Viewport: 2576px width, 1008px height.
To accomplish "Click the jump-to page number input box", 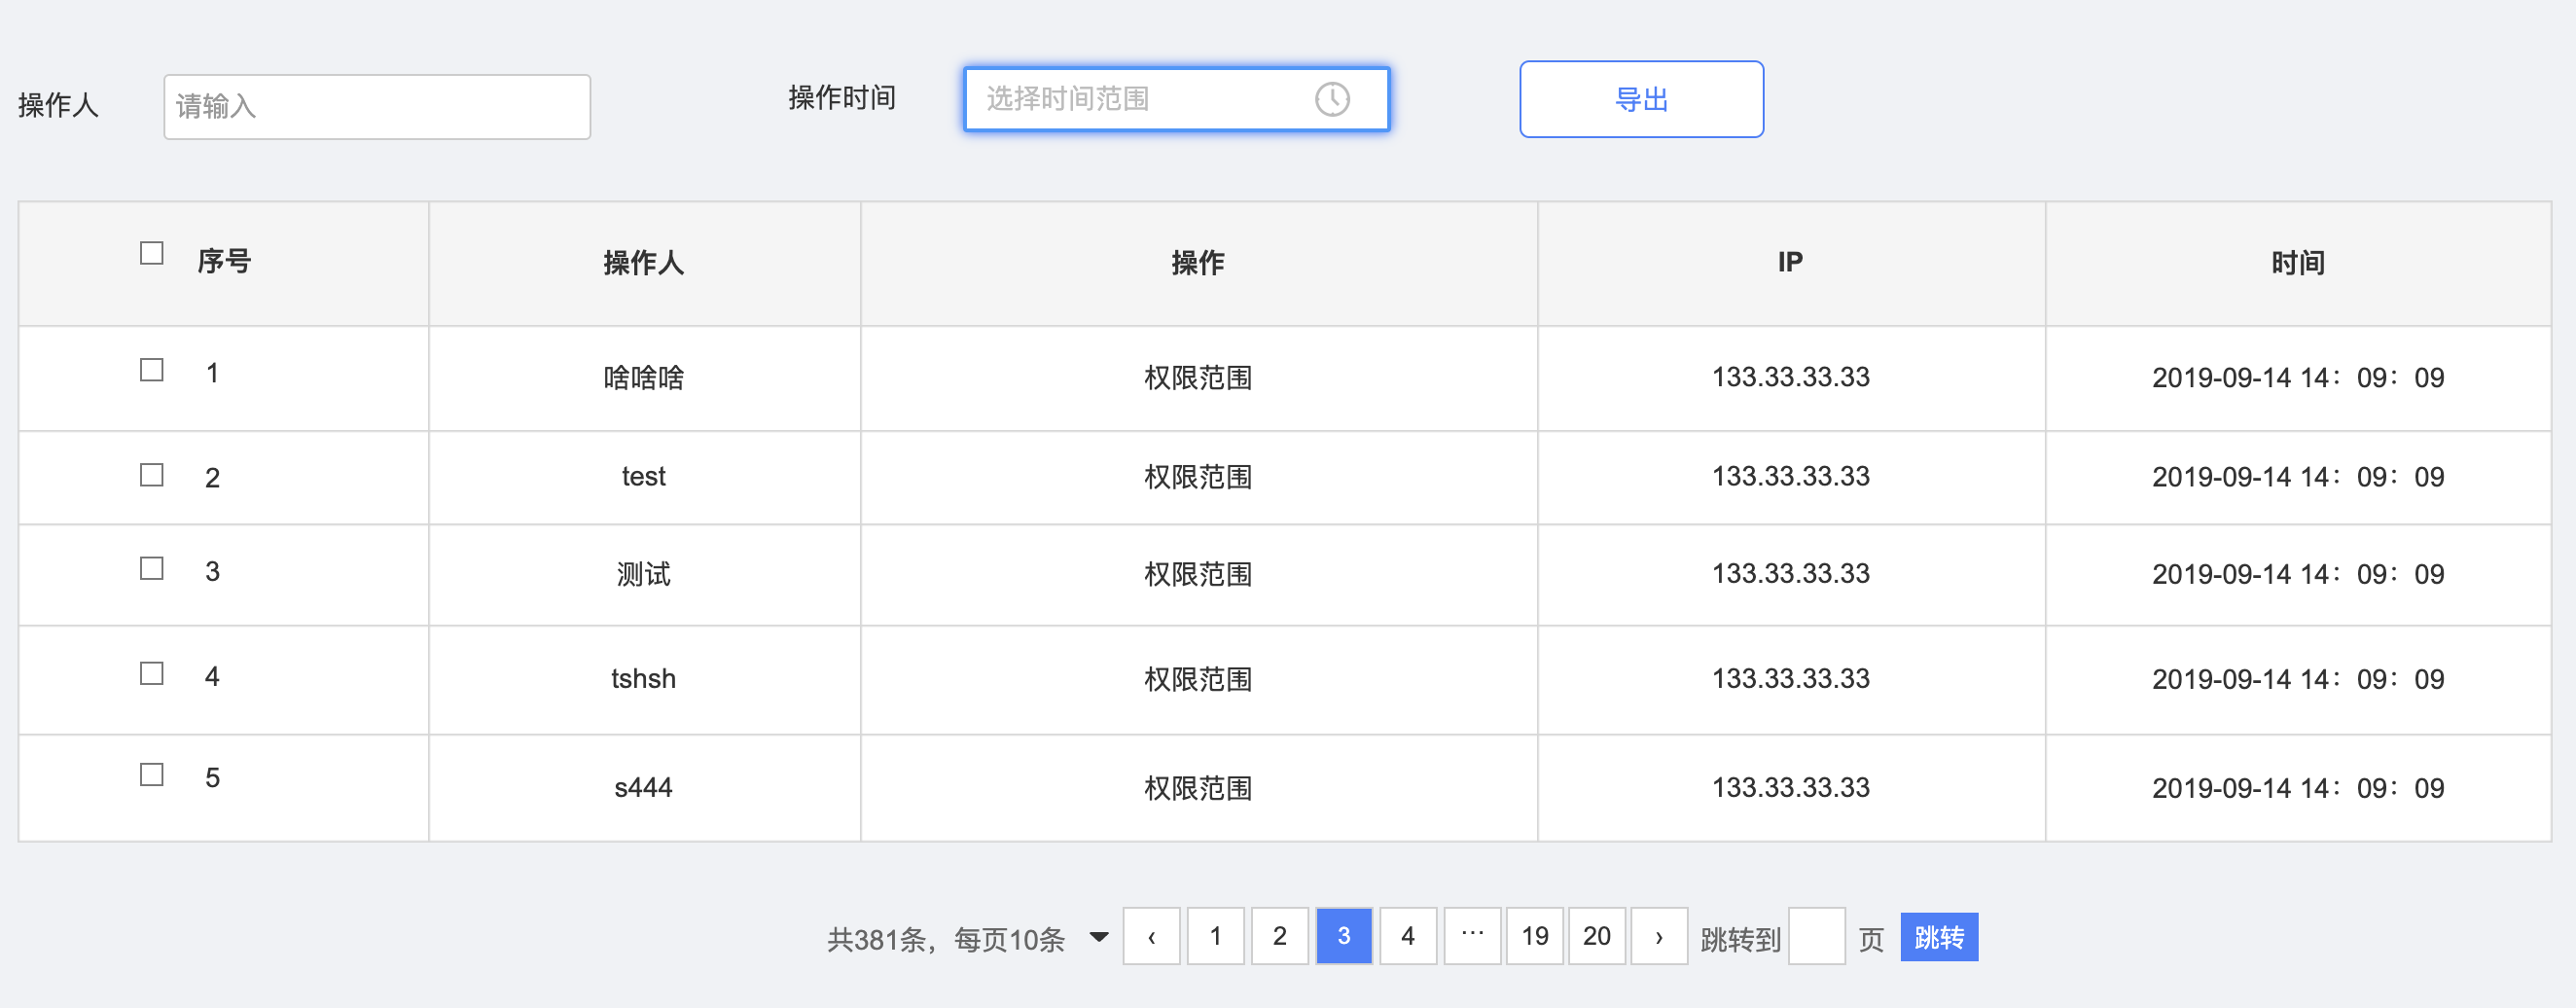I will tap(1816, 937).
